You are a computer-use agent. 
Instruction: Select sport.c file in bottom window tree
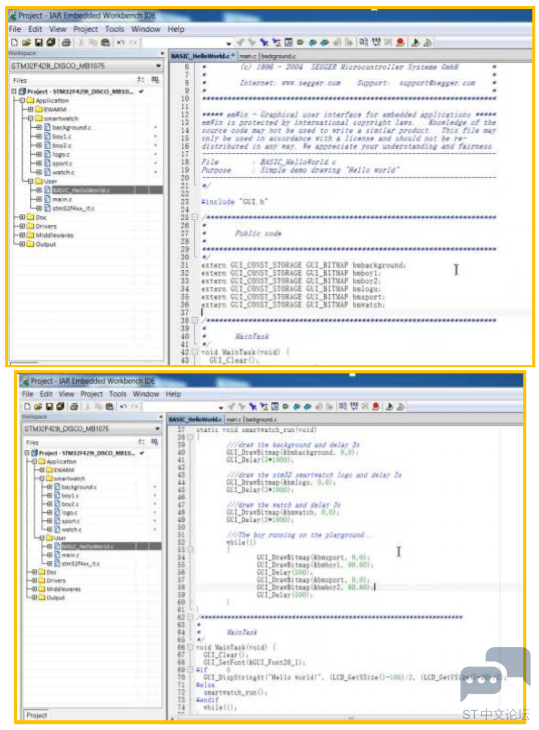pos(70,521)
